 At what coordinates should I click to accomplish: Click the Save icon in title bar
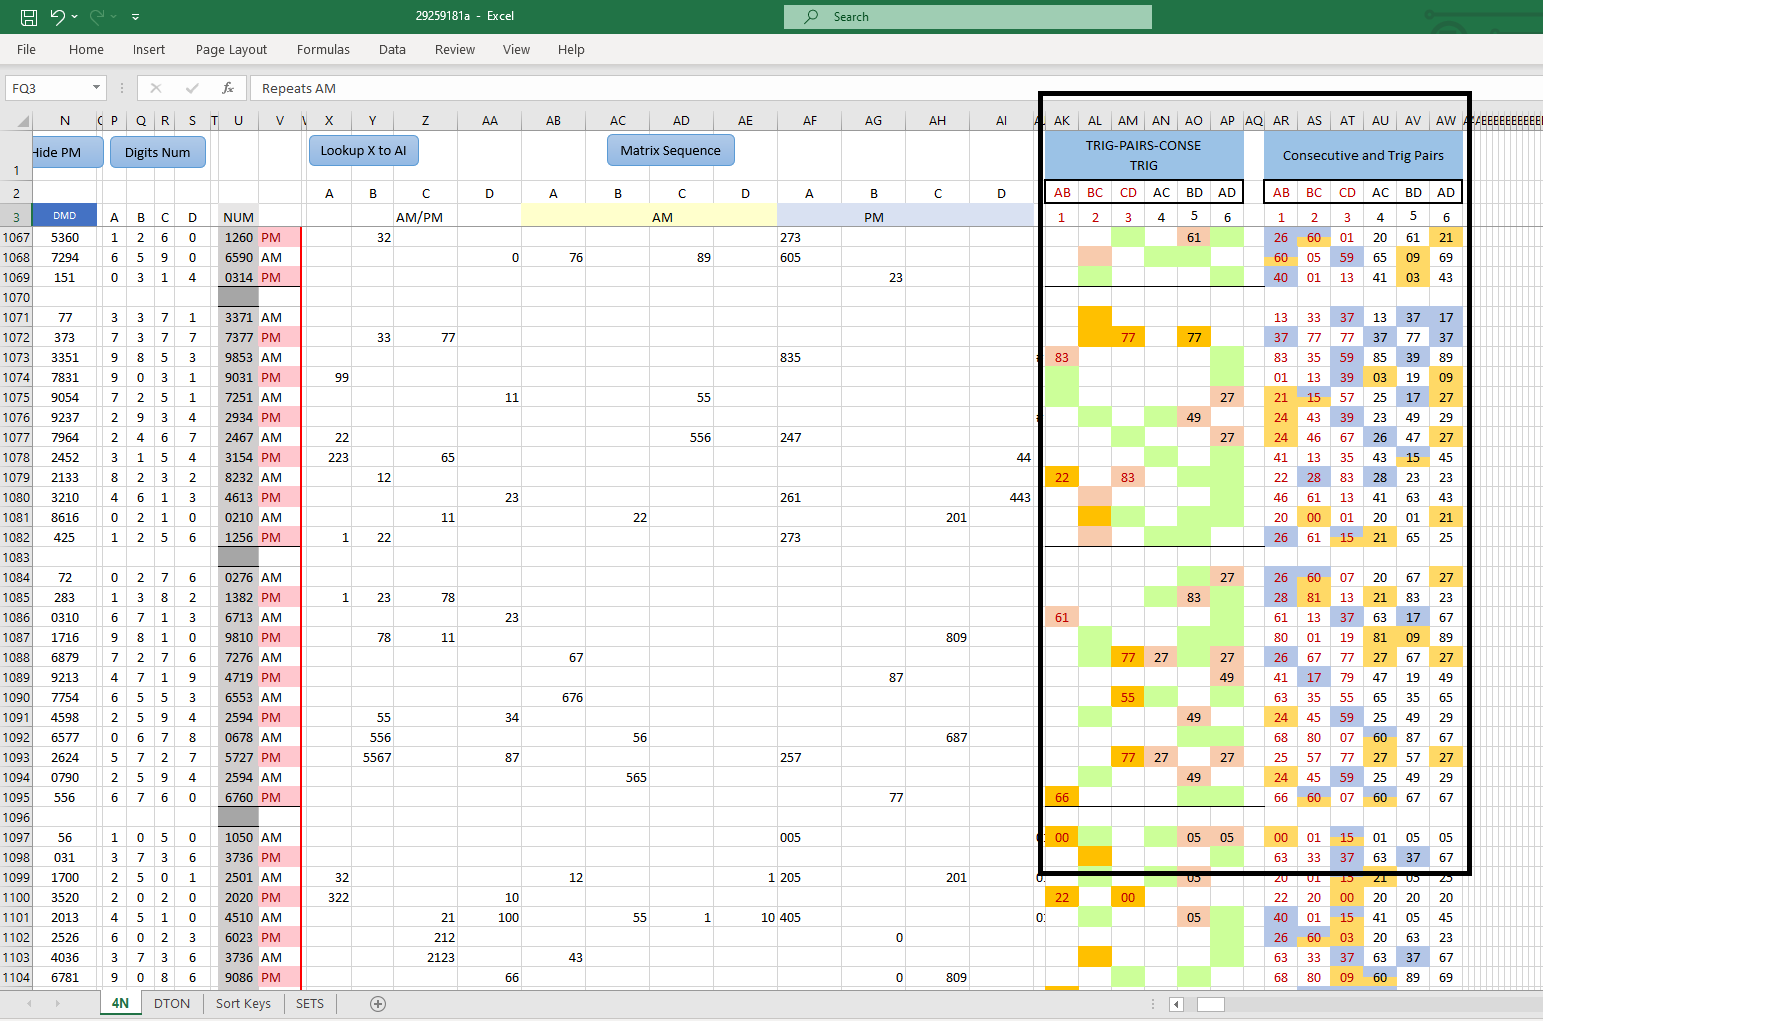[29, 17]
